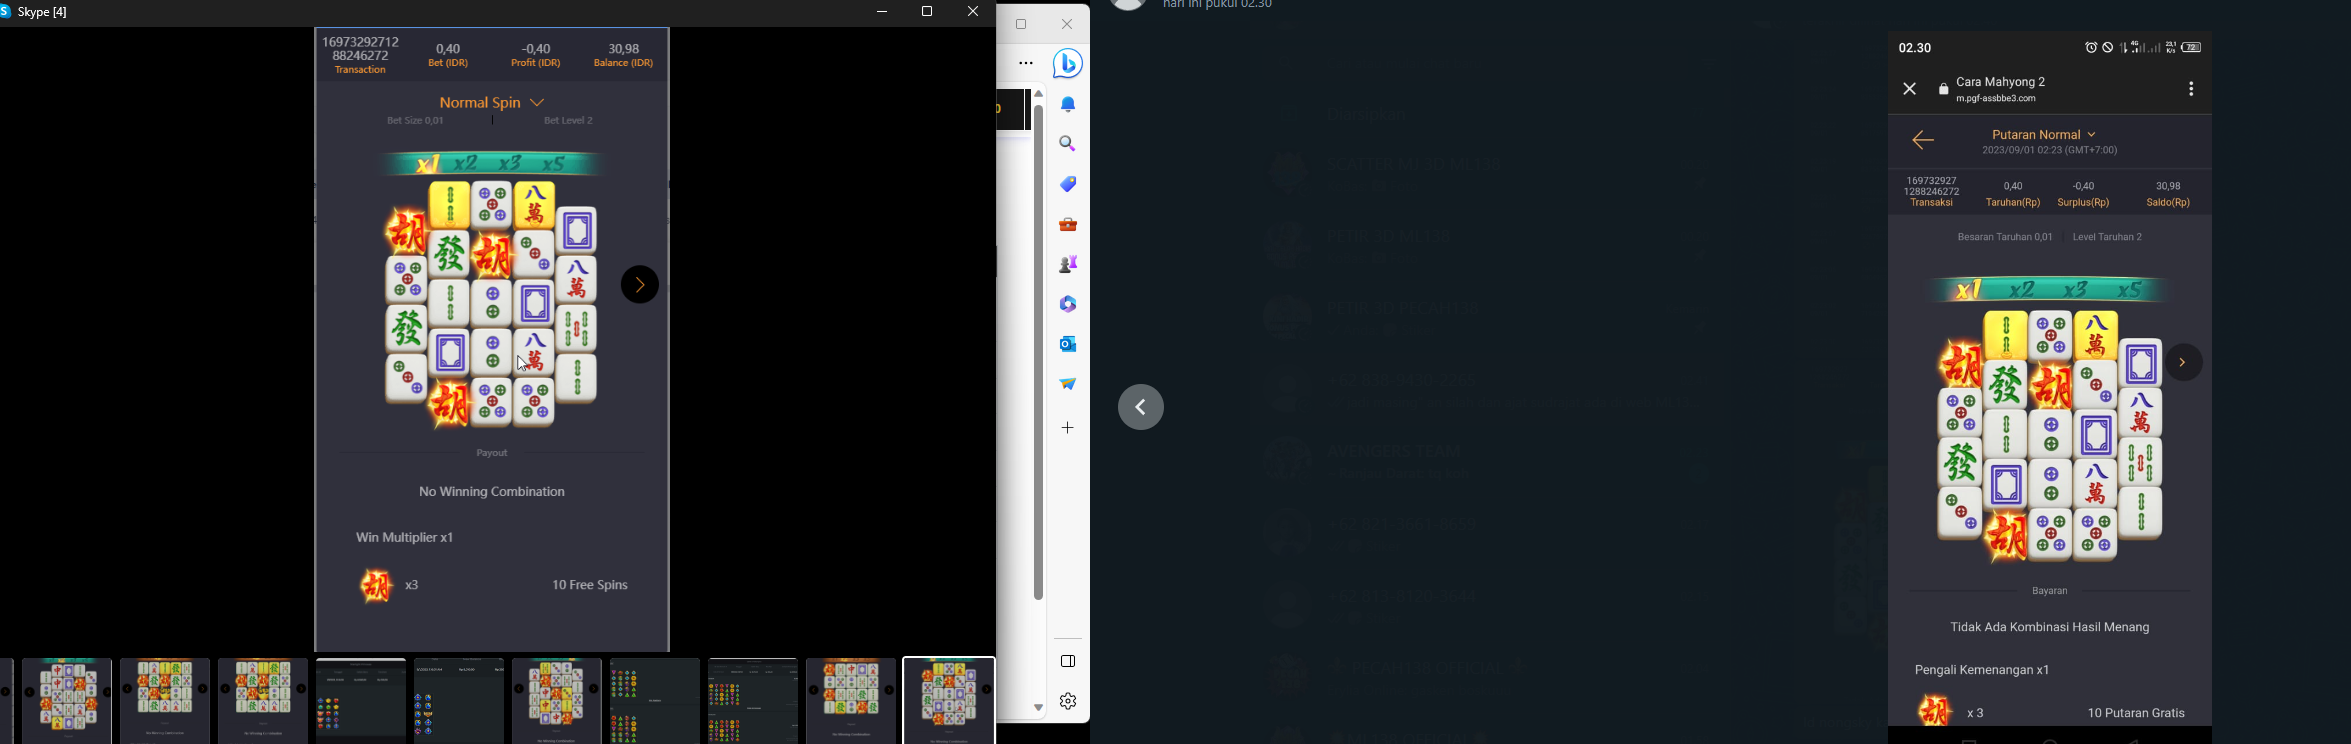
Task: Close the Skype image viewer window
Action: pyautogui.click(x=973, y=12)
